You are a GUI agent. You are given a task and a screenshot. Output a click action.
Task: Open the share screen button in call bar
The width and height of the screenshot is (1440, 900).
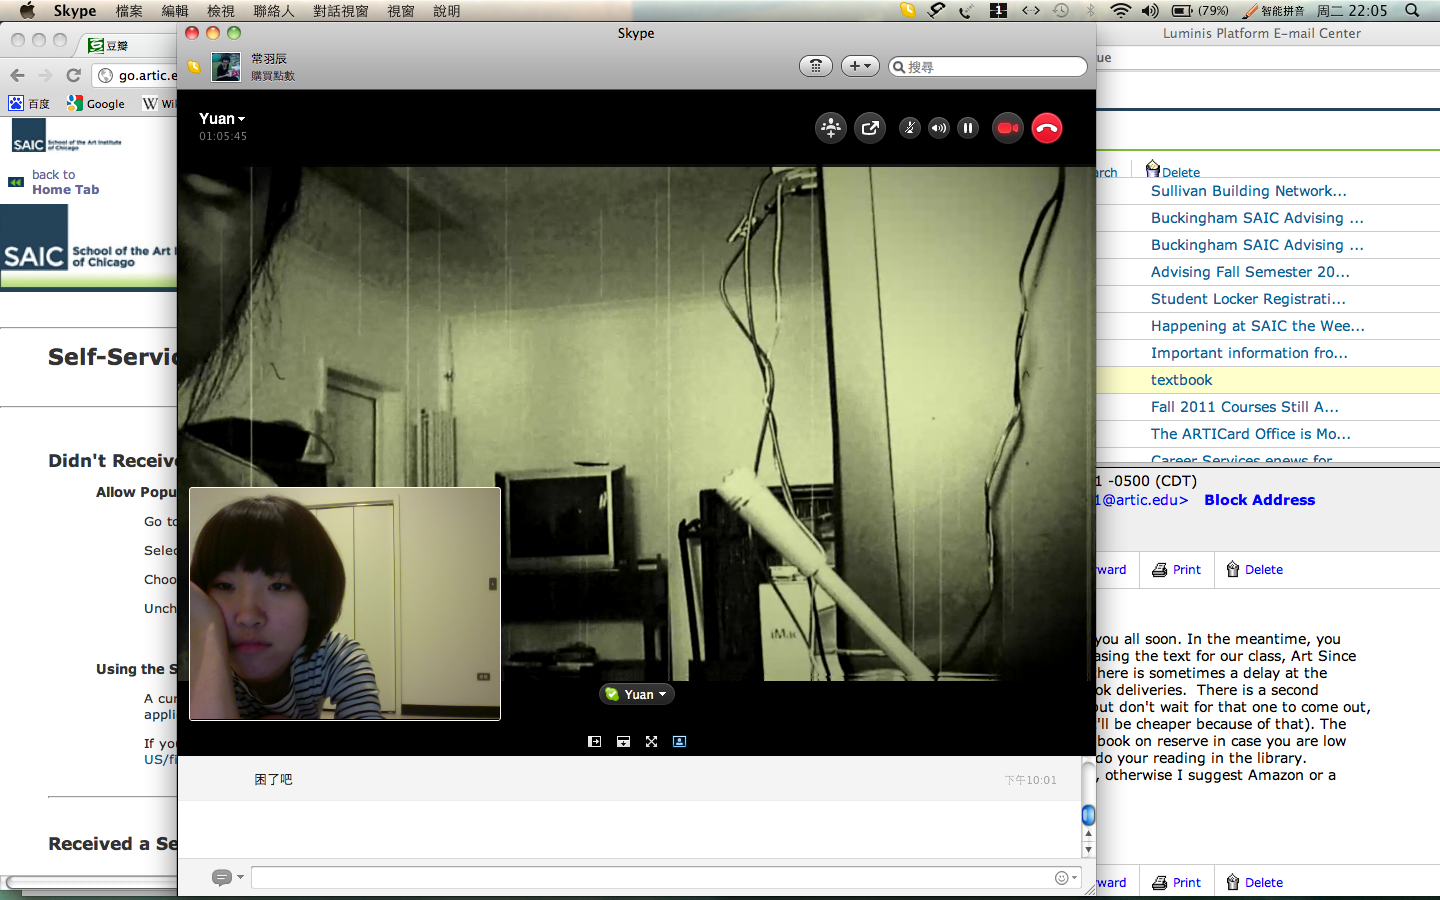(870, 128)
